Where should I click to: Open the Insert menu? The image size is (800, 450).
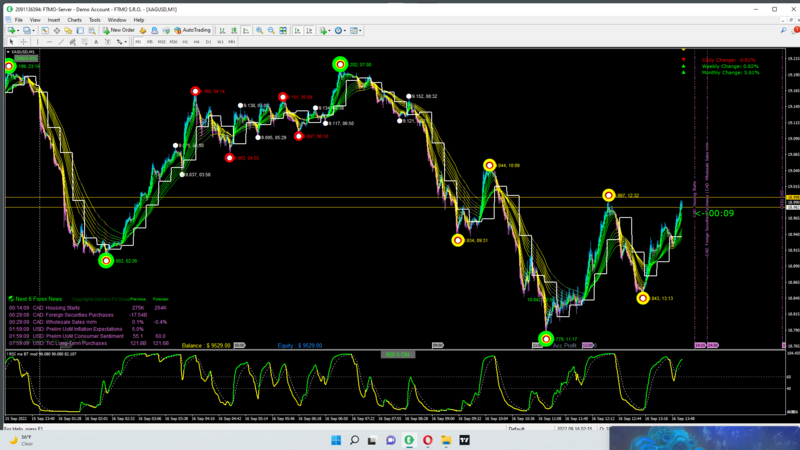(54, 20)
